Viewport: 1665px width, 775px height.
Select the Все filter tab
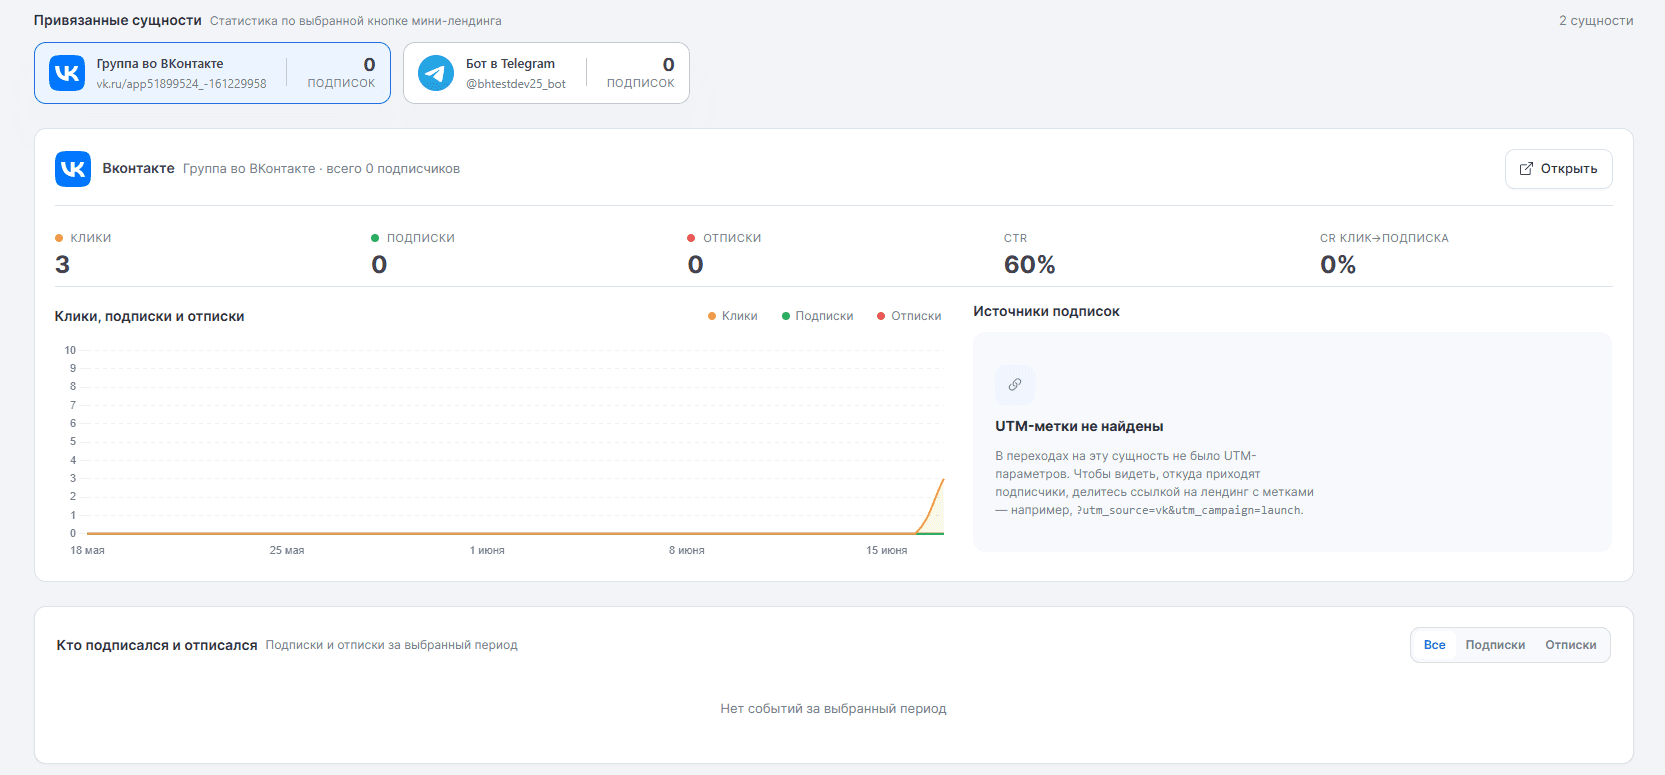[x=1435, y=645]
